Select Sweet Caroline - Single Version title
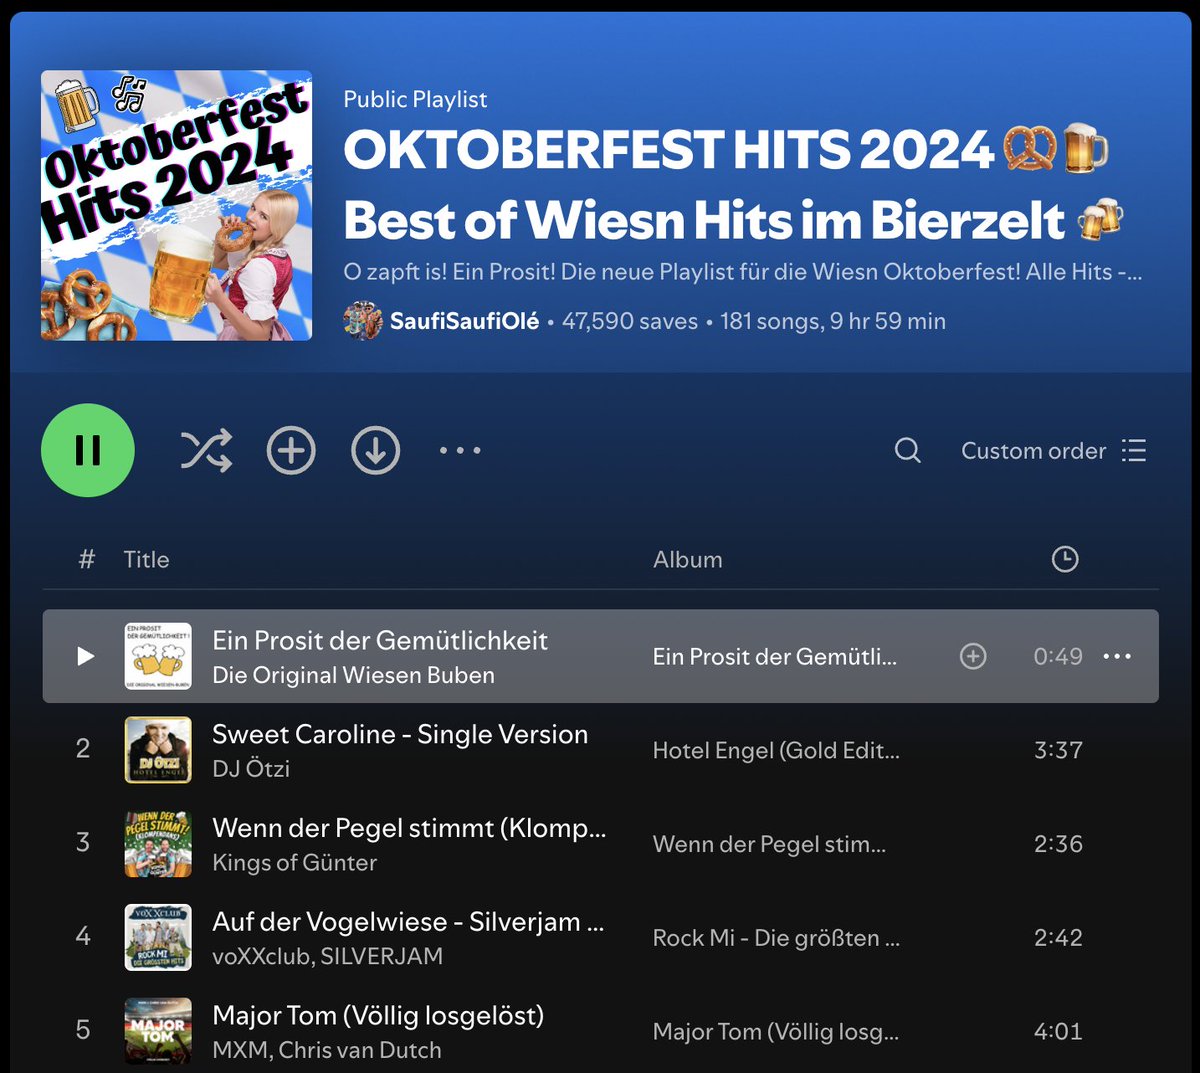The image size is (1200, 1073). click(400, 734)
